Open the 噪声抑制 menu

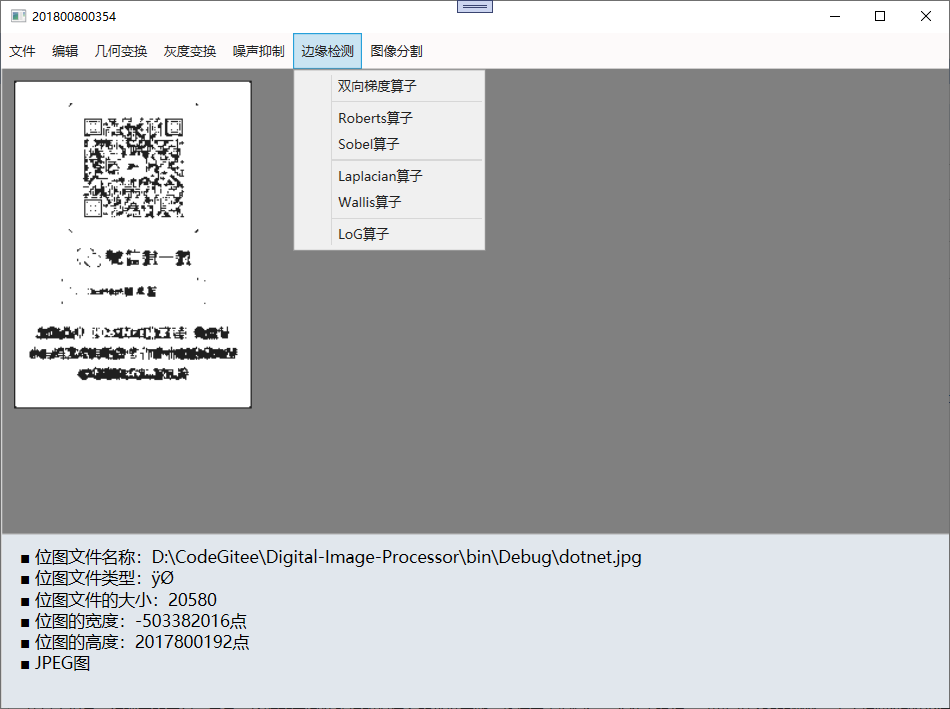click(259, 52)
